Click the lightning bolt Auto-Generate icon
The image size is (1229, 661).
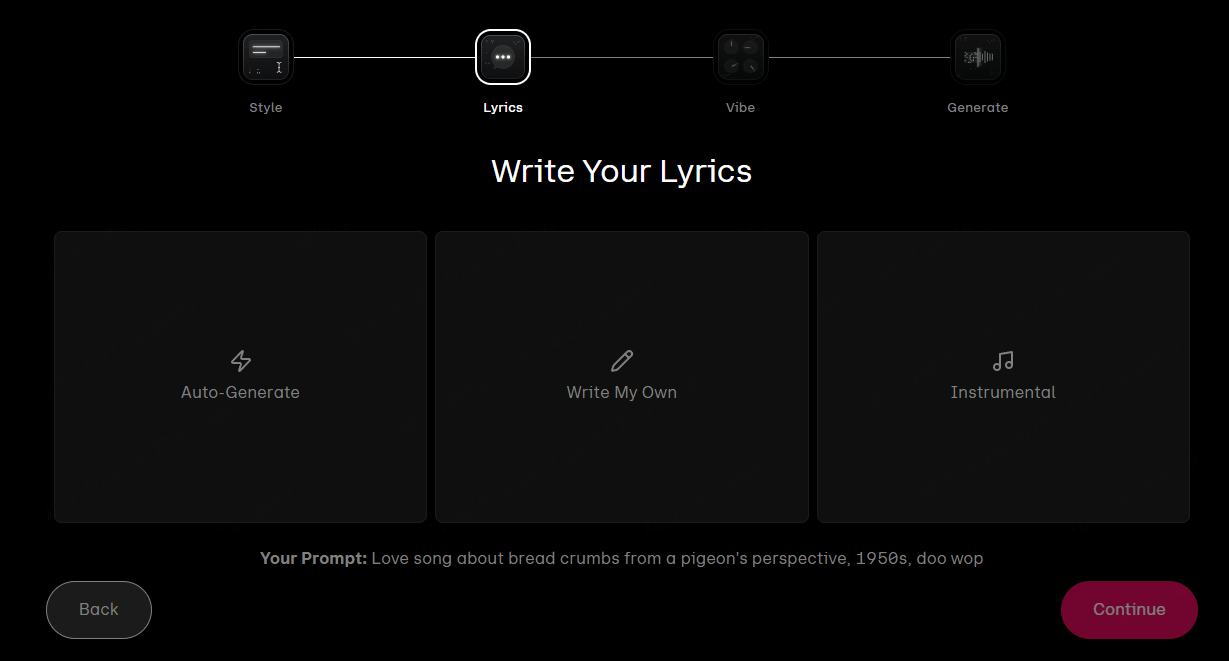click(240, 361)
